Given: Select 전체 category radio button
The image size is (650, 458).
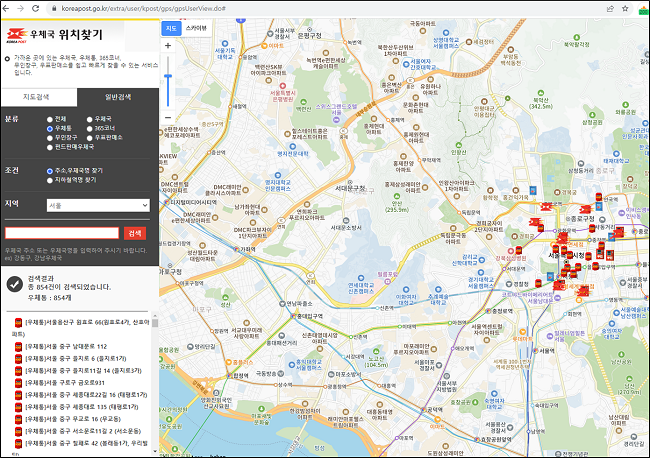Looking at the screenshot, I should click(50, 119).
